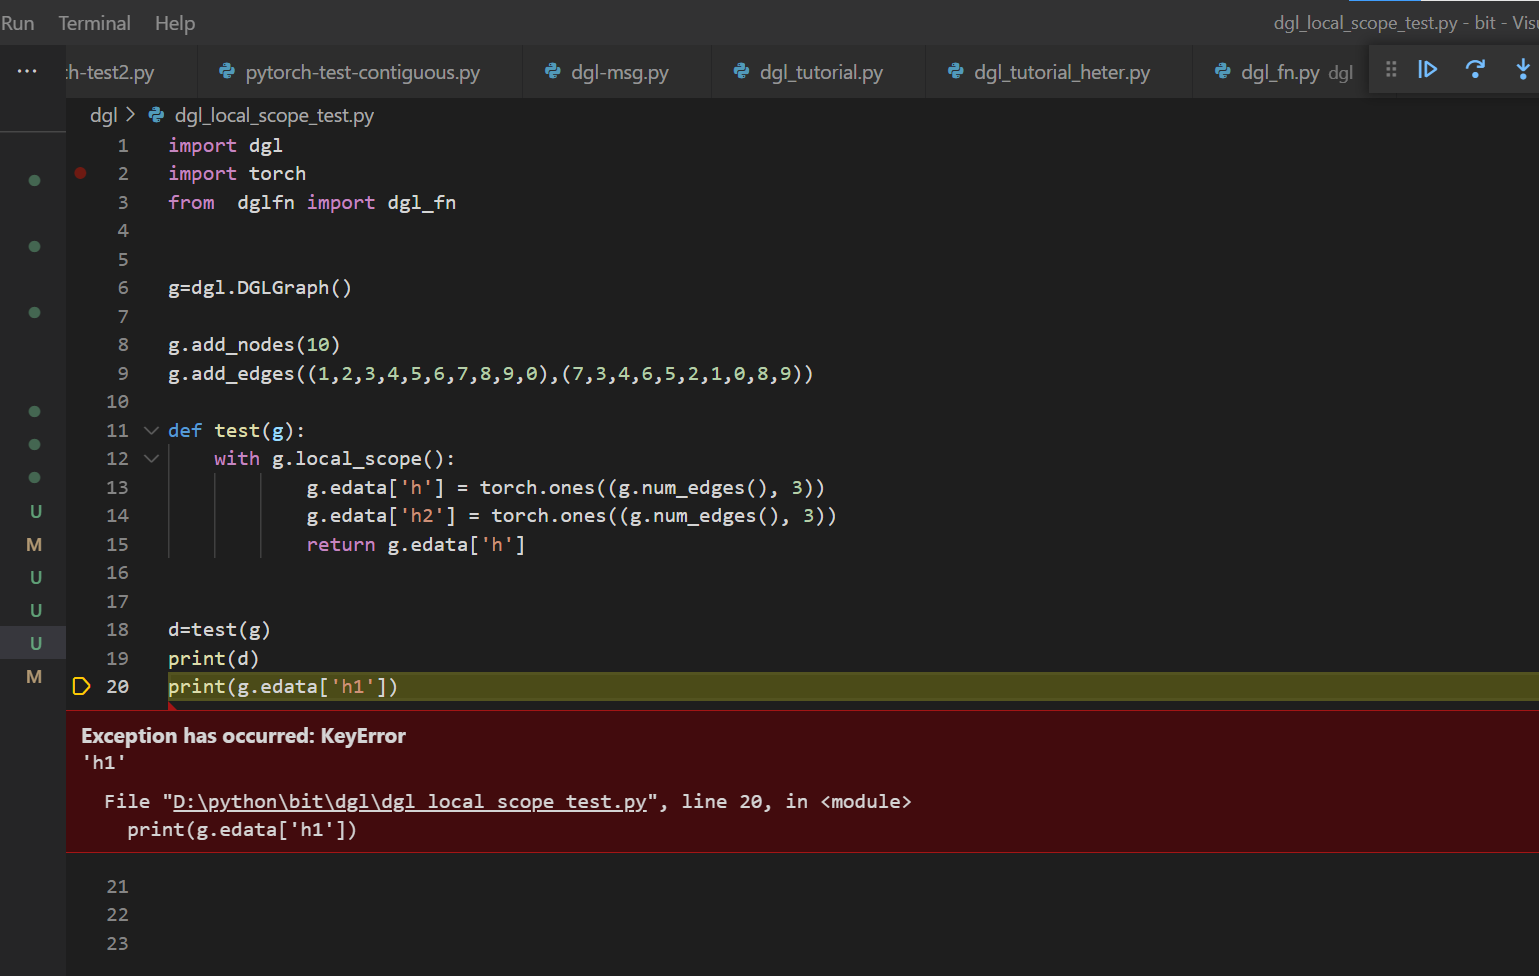
Task: Collapse the local_scope block at line 12
Action: pos(150,458)
